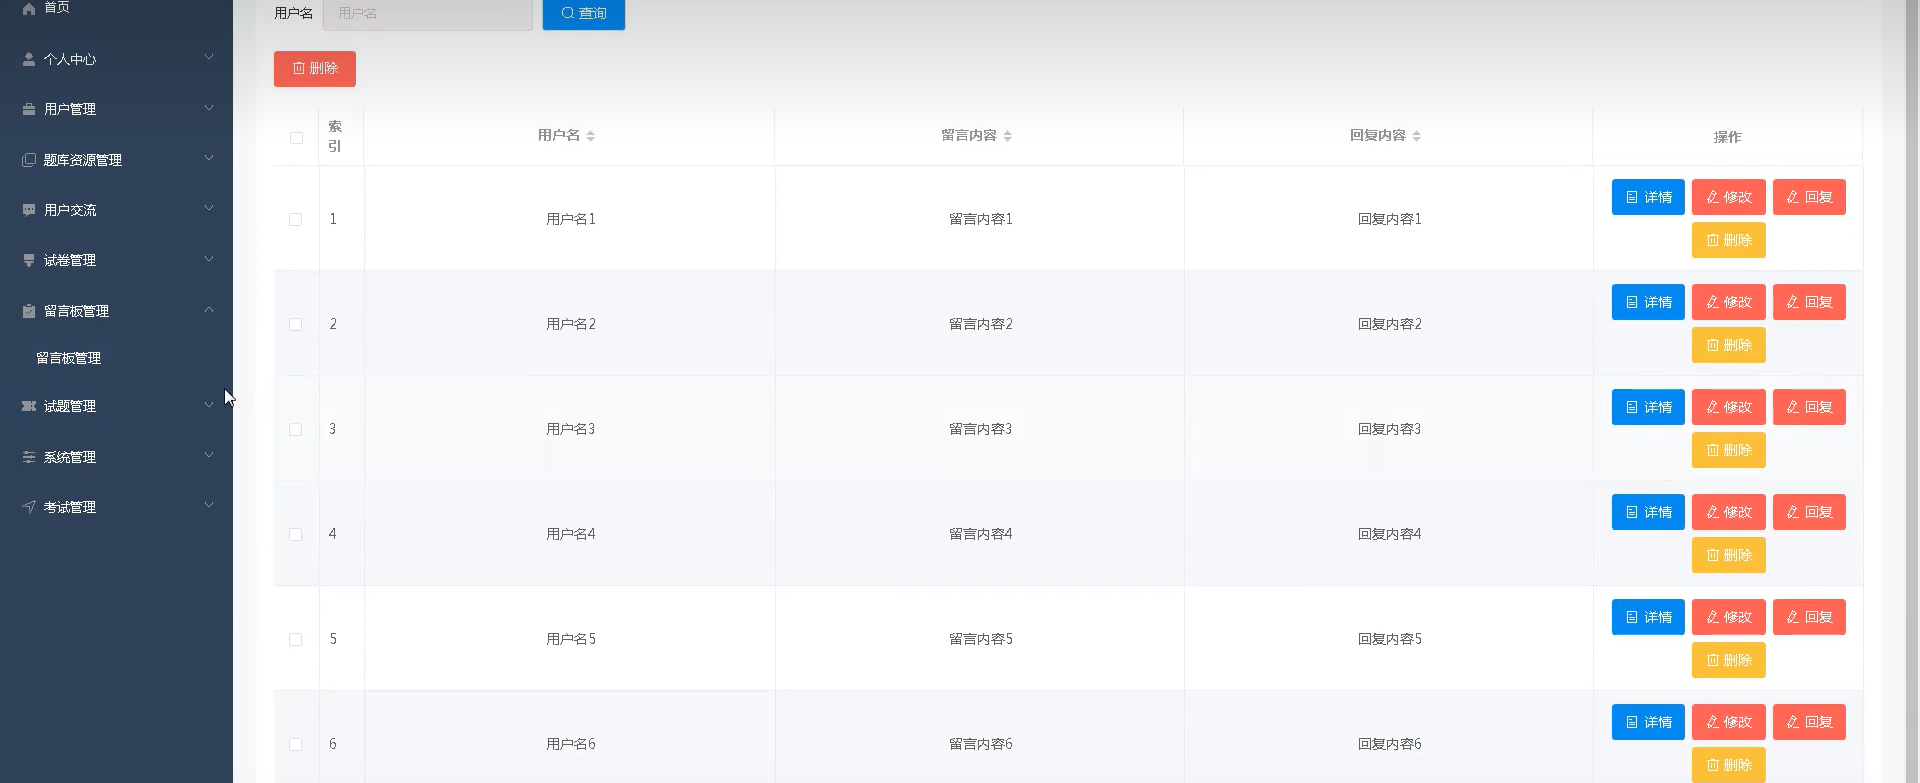Click the sort arrows on 用户名 column
The image size is (1920, 783).
(591, 136)
